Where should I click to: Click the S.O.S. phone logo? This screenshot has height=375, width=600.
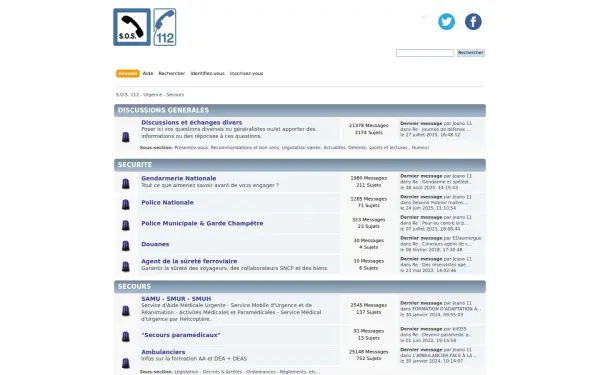(132, 27)
